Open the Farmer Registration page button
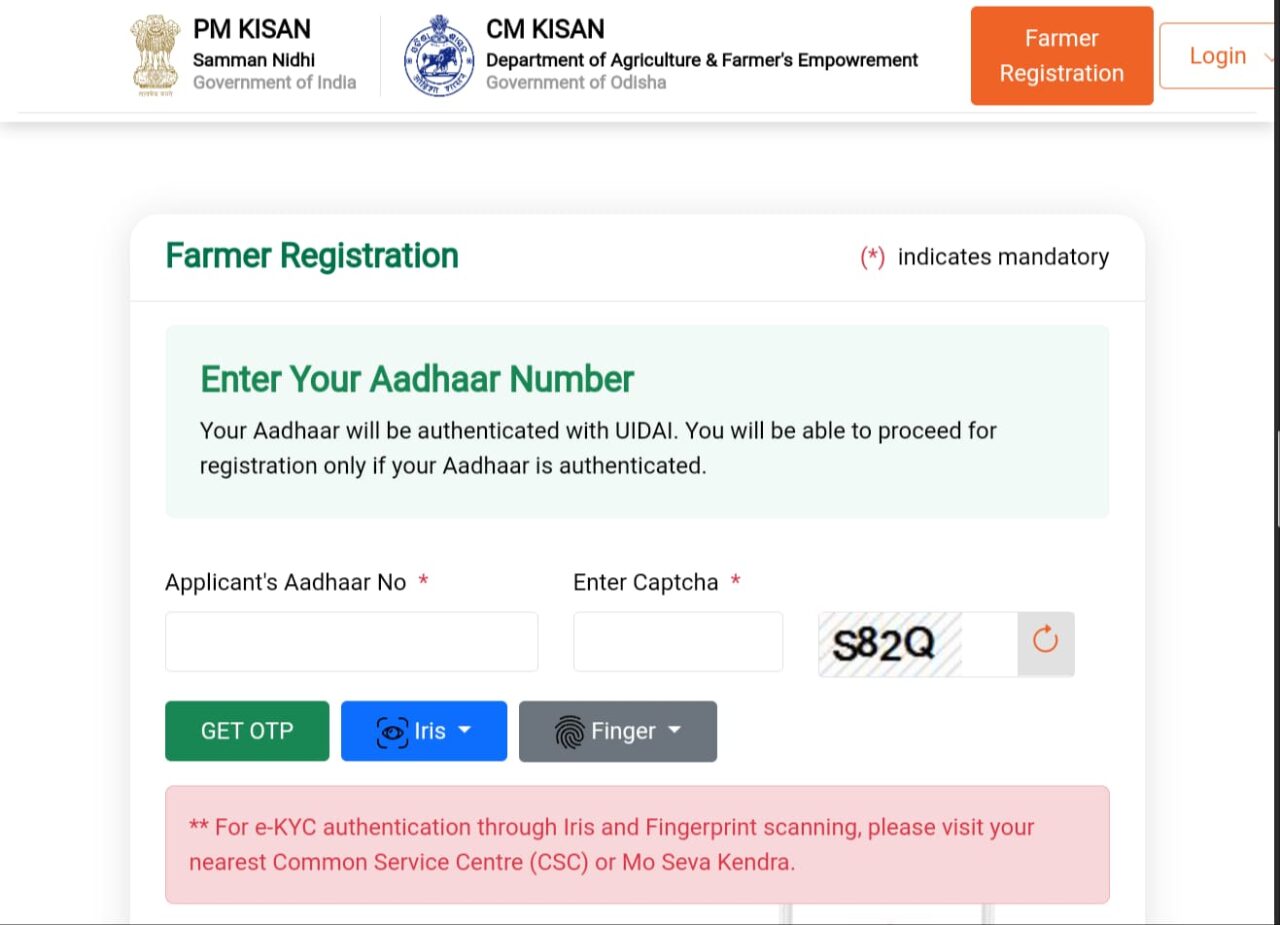 point(1061,56)
